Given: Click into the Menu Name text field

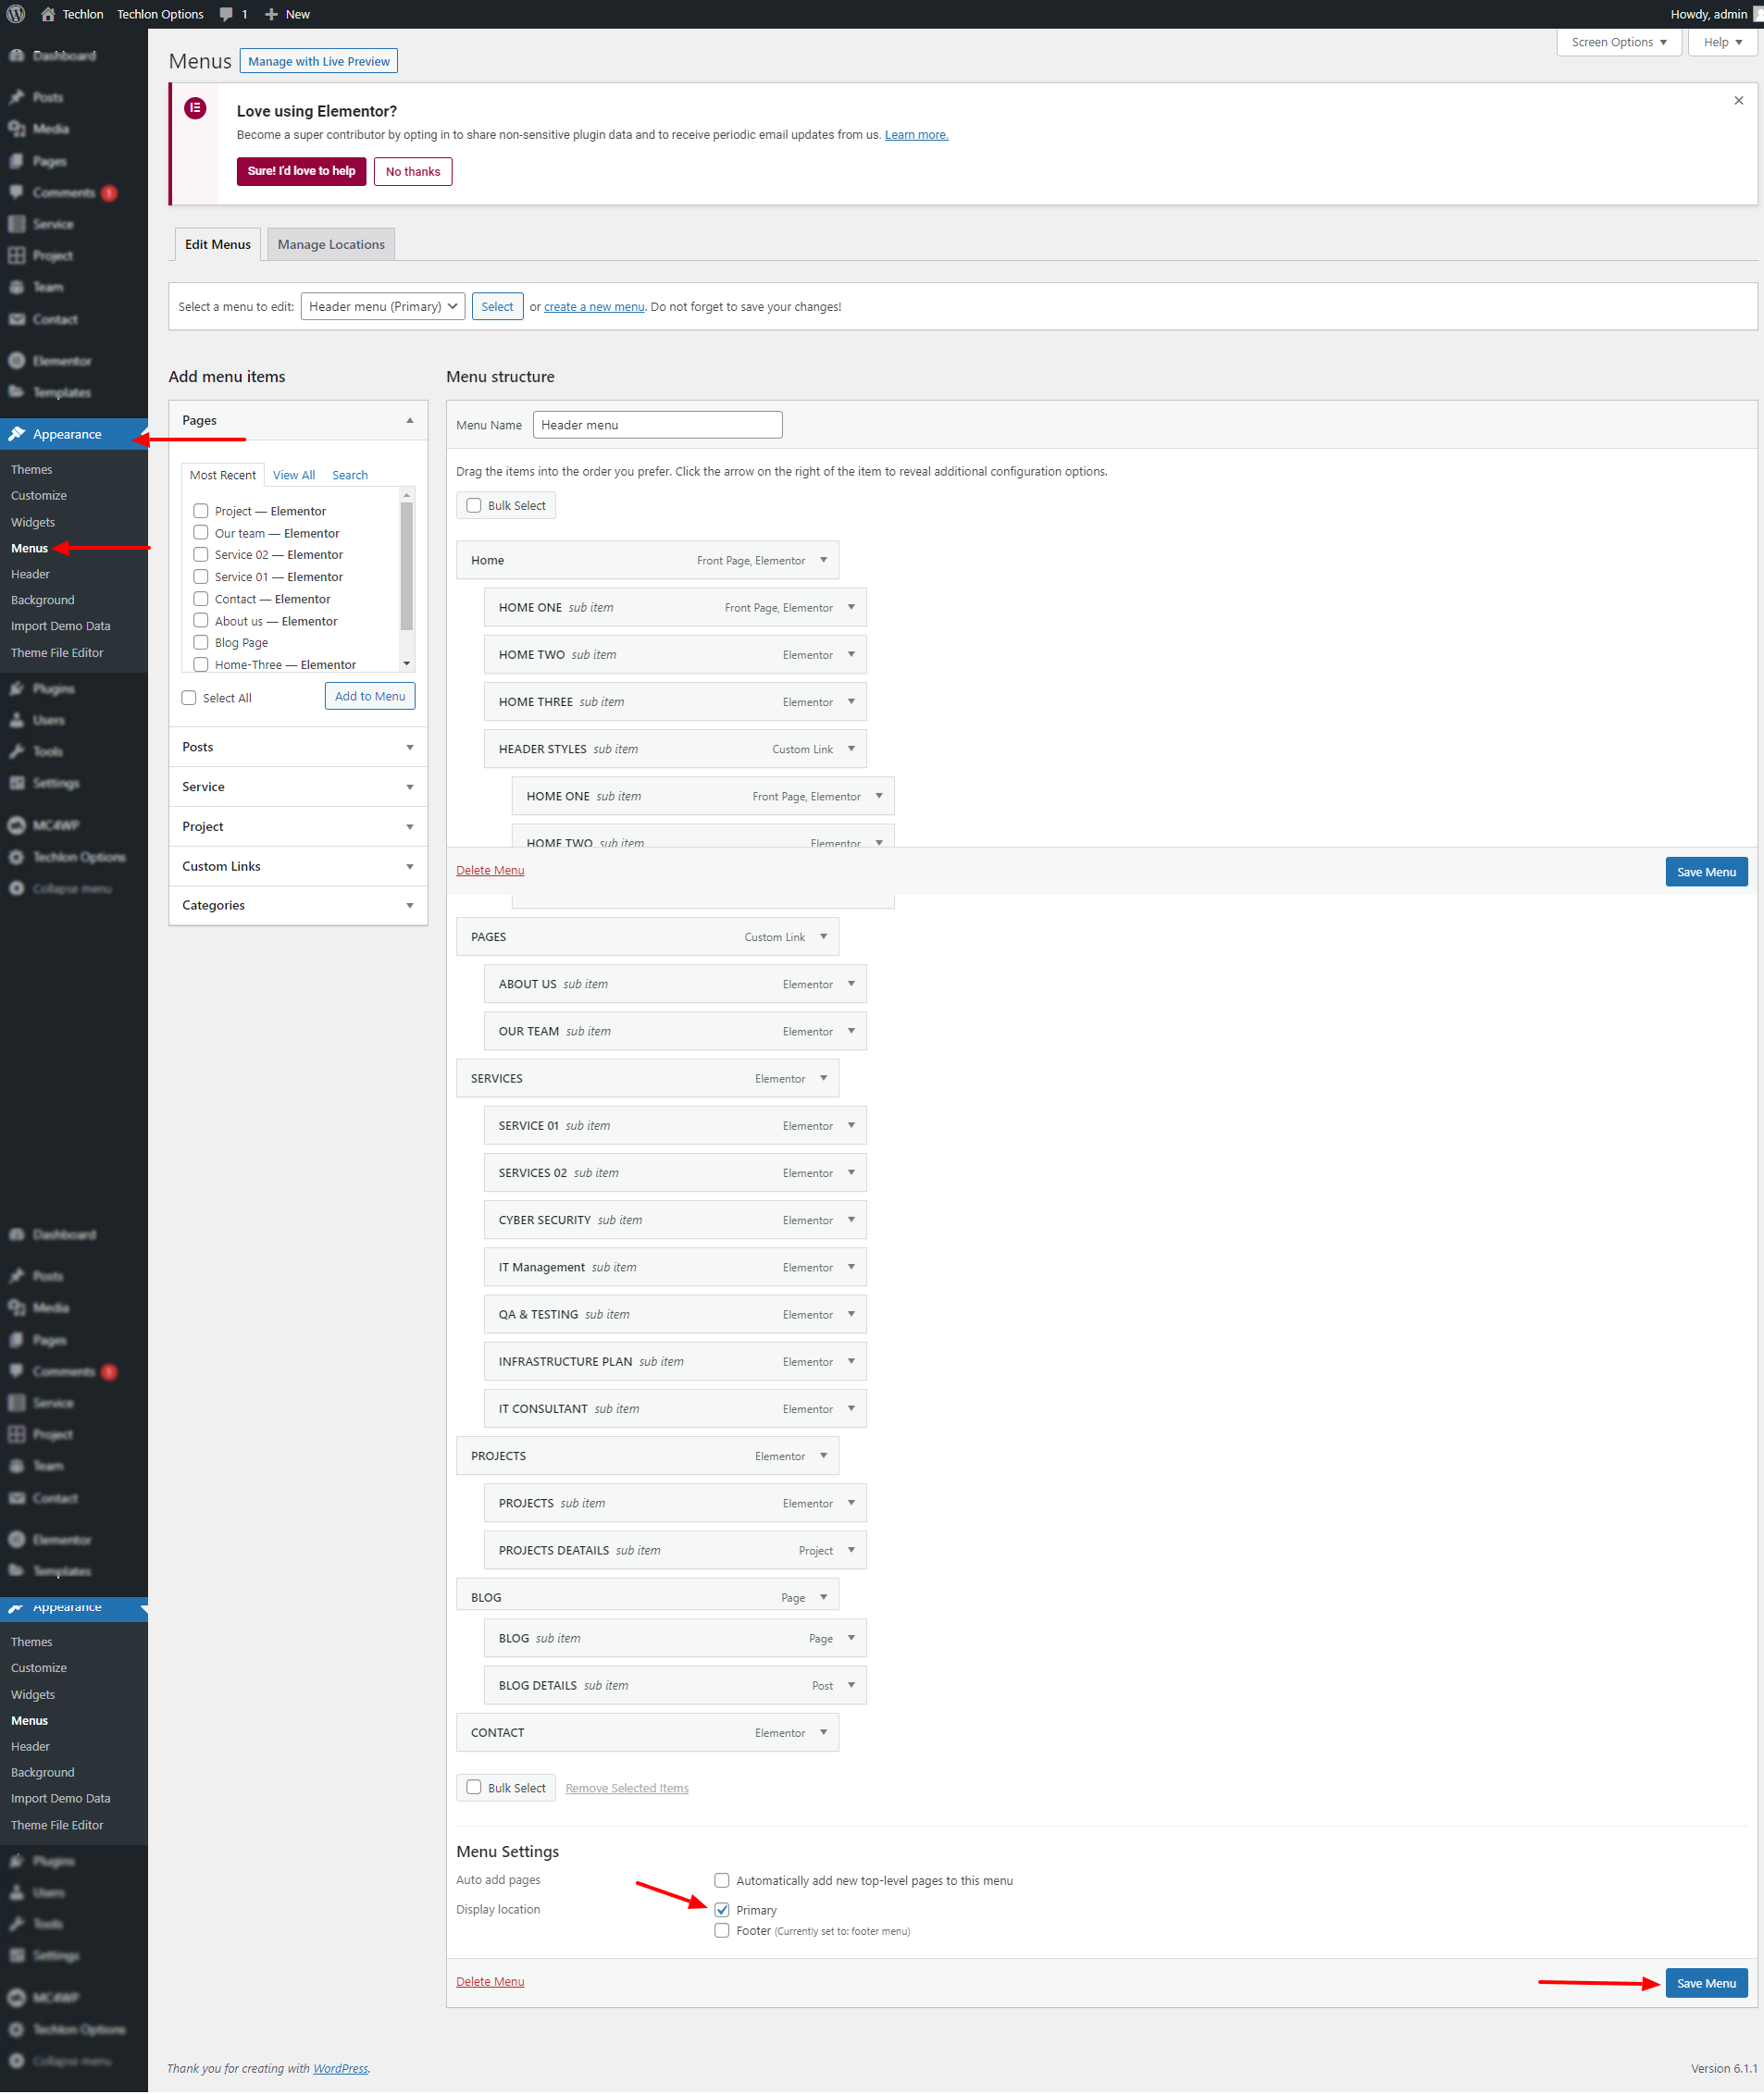Looking at the screenshot, I should point(657,425).
